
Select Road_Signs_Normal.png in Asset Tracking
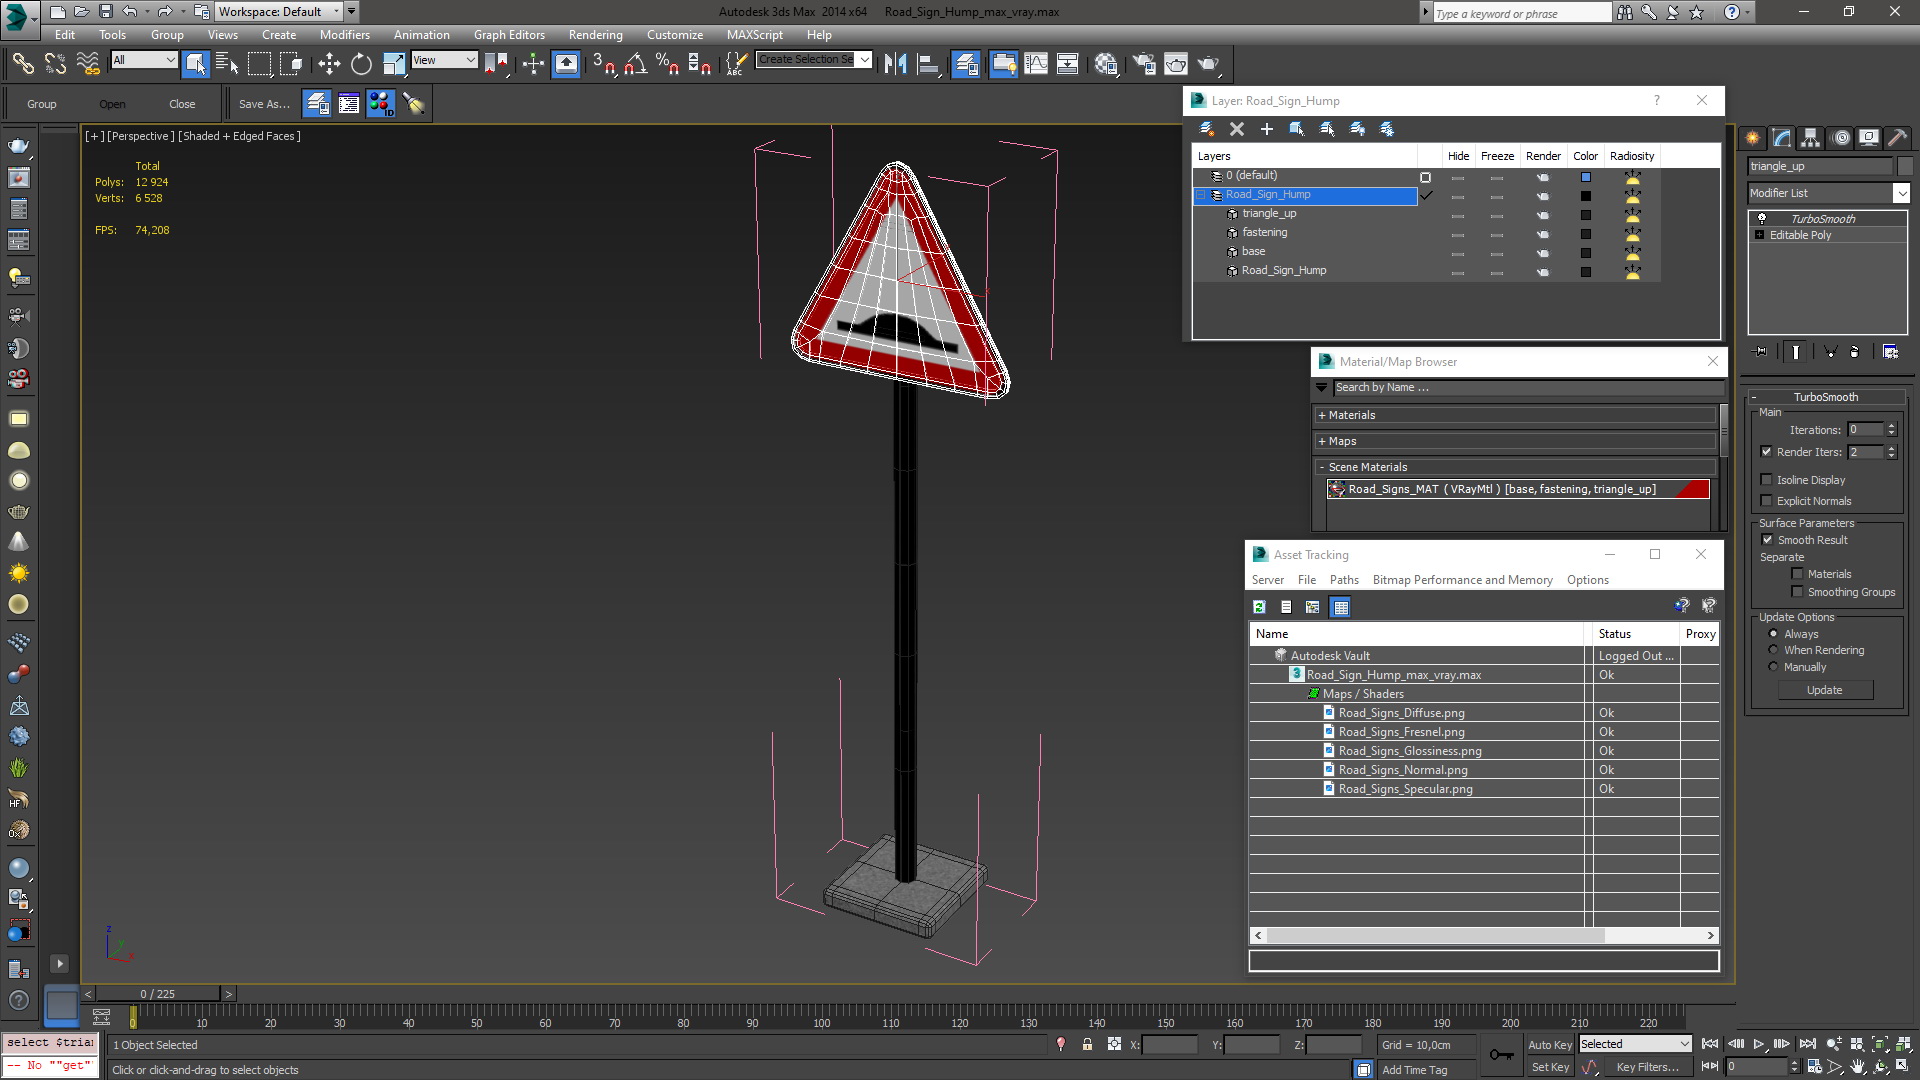coord(1403,770)
